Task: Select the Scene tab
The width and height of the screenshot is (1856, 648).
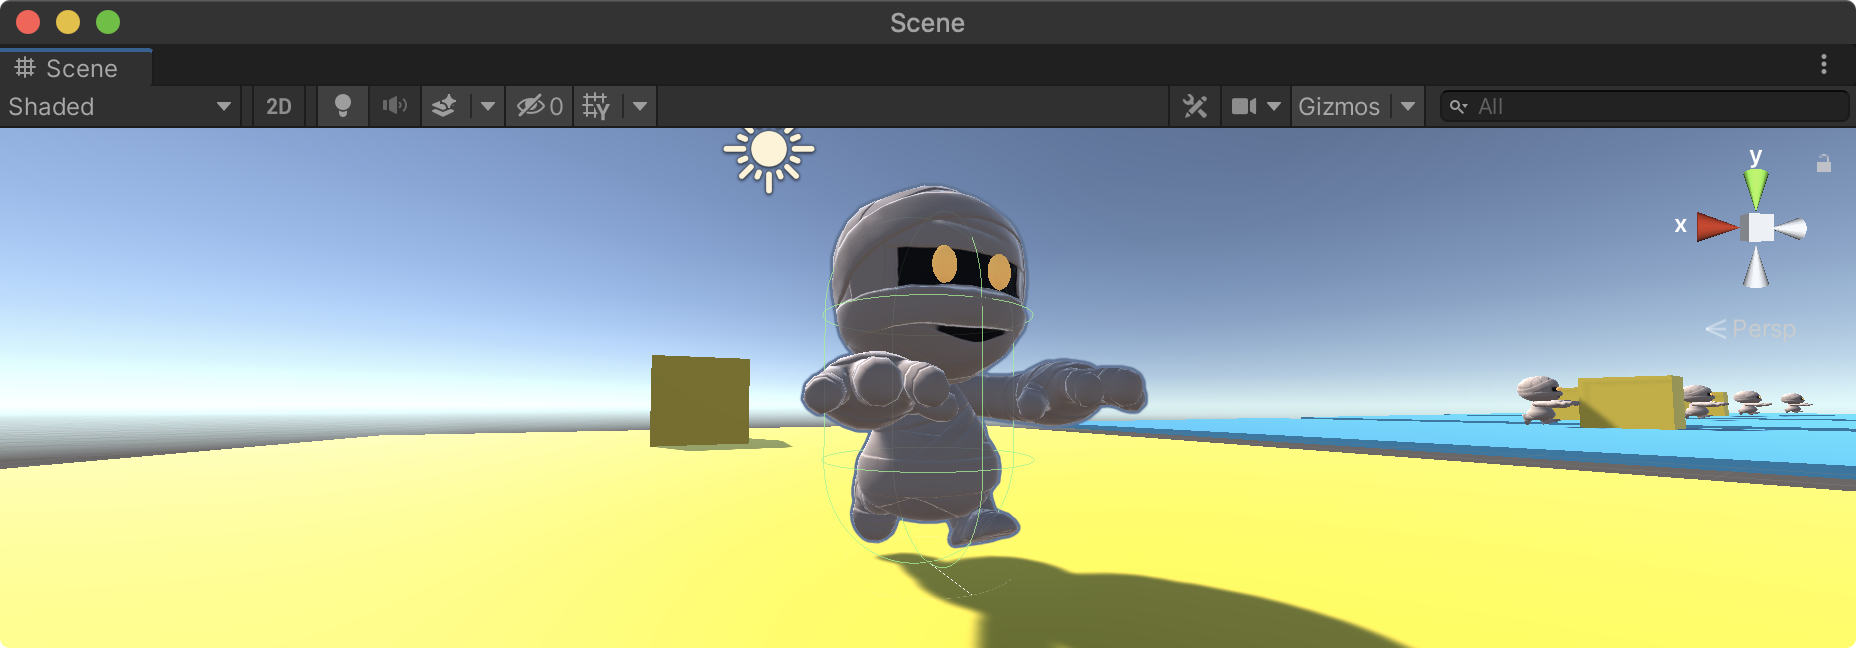Action: (68, 68)
